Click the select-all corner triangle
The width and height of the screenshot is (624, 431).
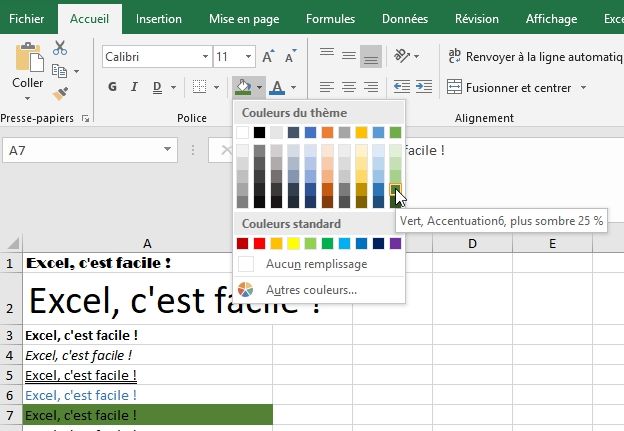[12, 242]
